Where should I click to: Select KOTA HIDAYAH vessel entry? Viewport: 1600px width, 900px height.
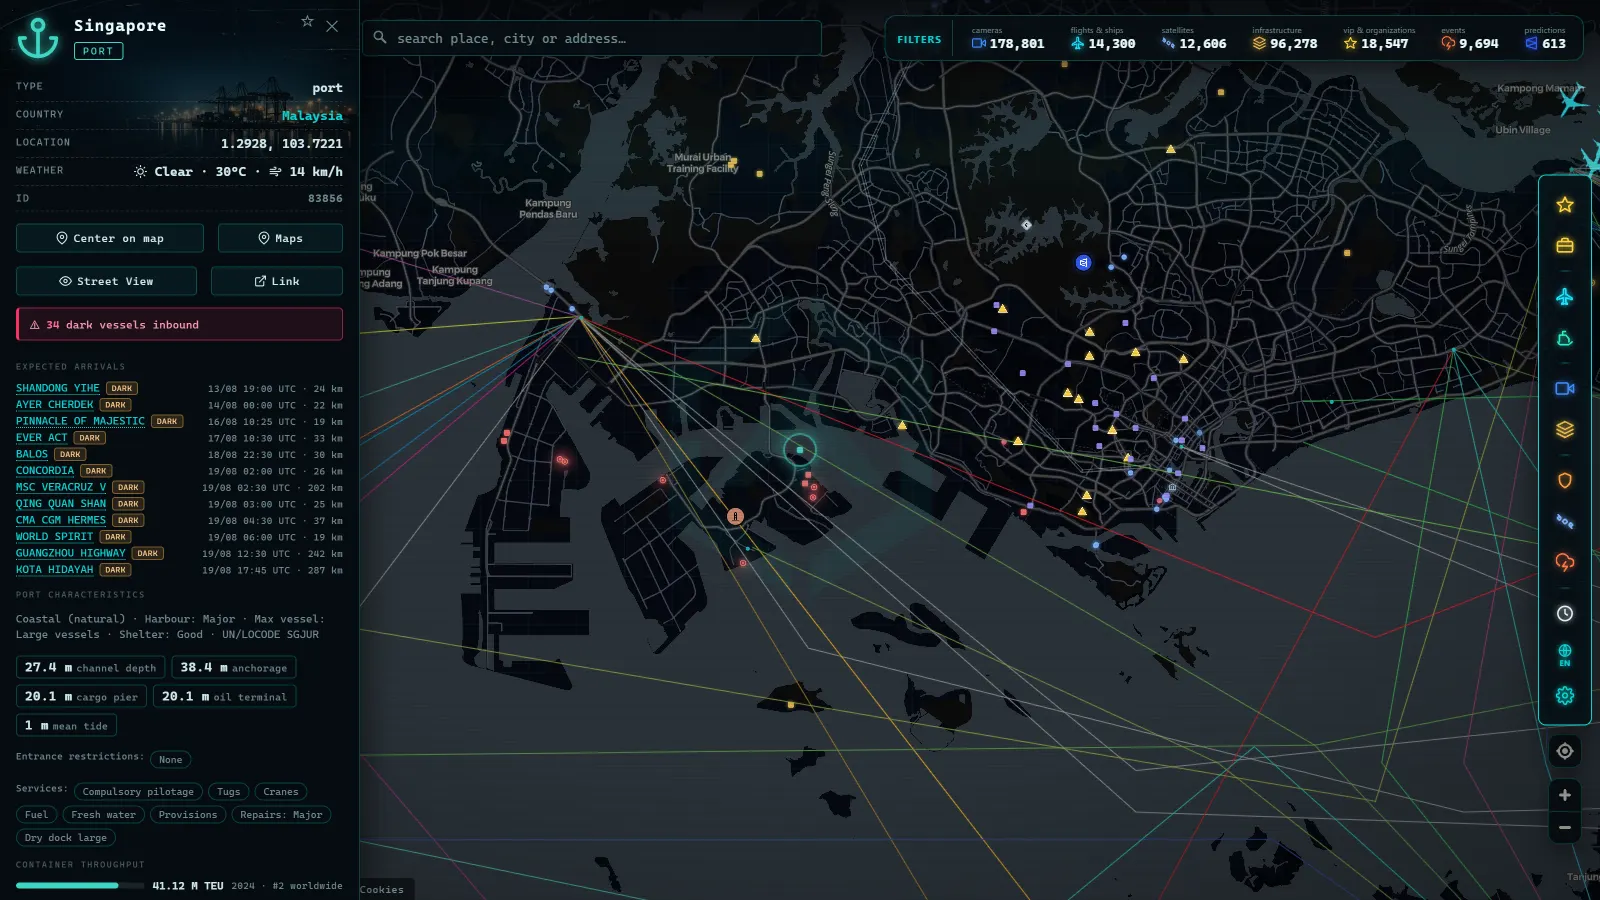54,570
